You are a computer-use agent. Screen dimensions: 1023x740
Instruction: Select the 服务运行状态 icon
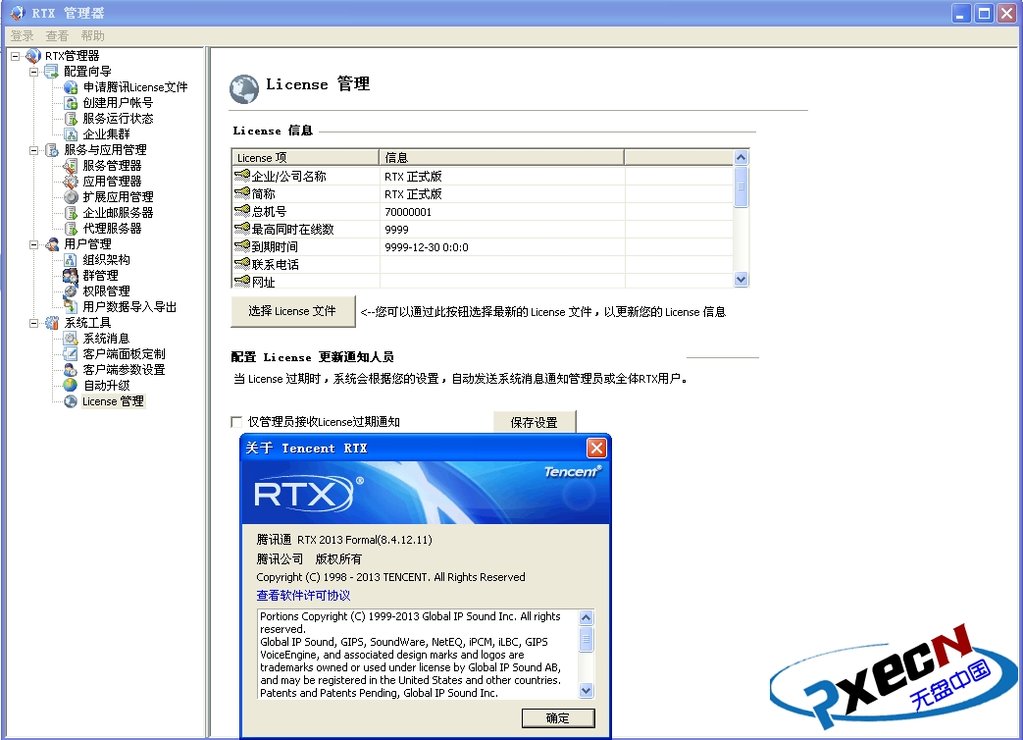(x=71, y=119)
